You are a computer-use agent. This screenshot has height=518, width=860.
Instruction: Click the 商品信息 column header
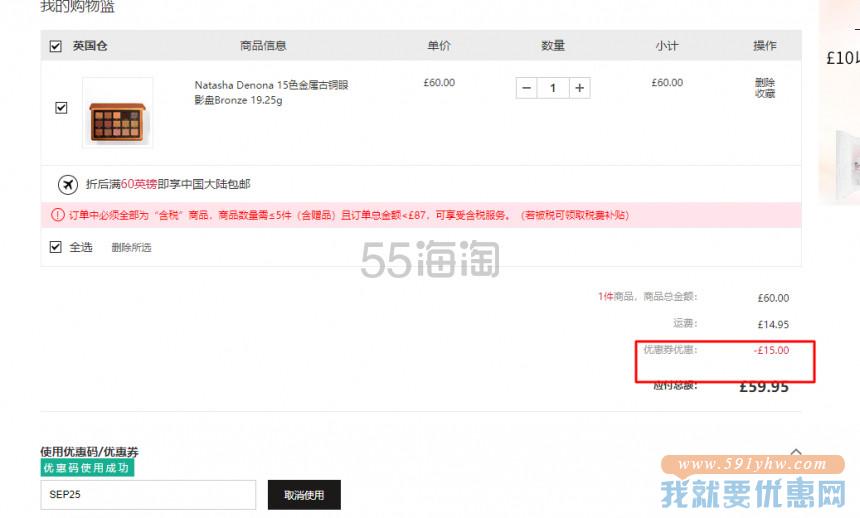(263, 46)
